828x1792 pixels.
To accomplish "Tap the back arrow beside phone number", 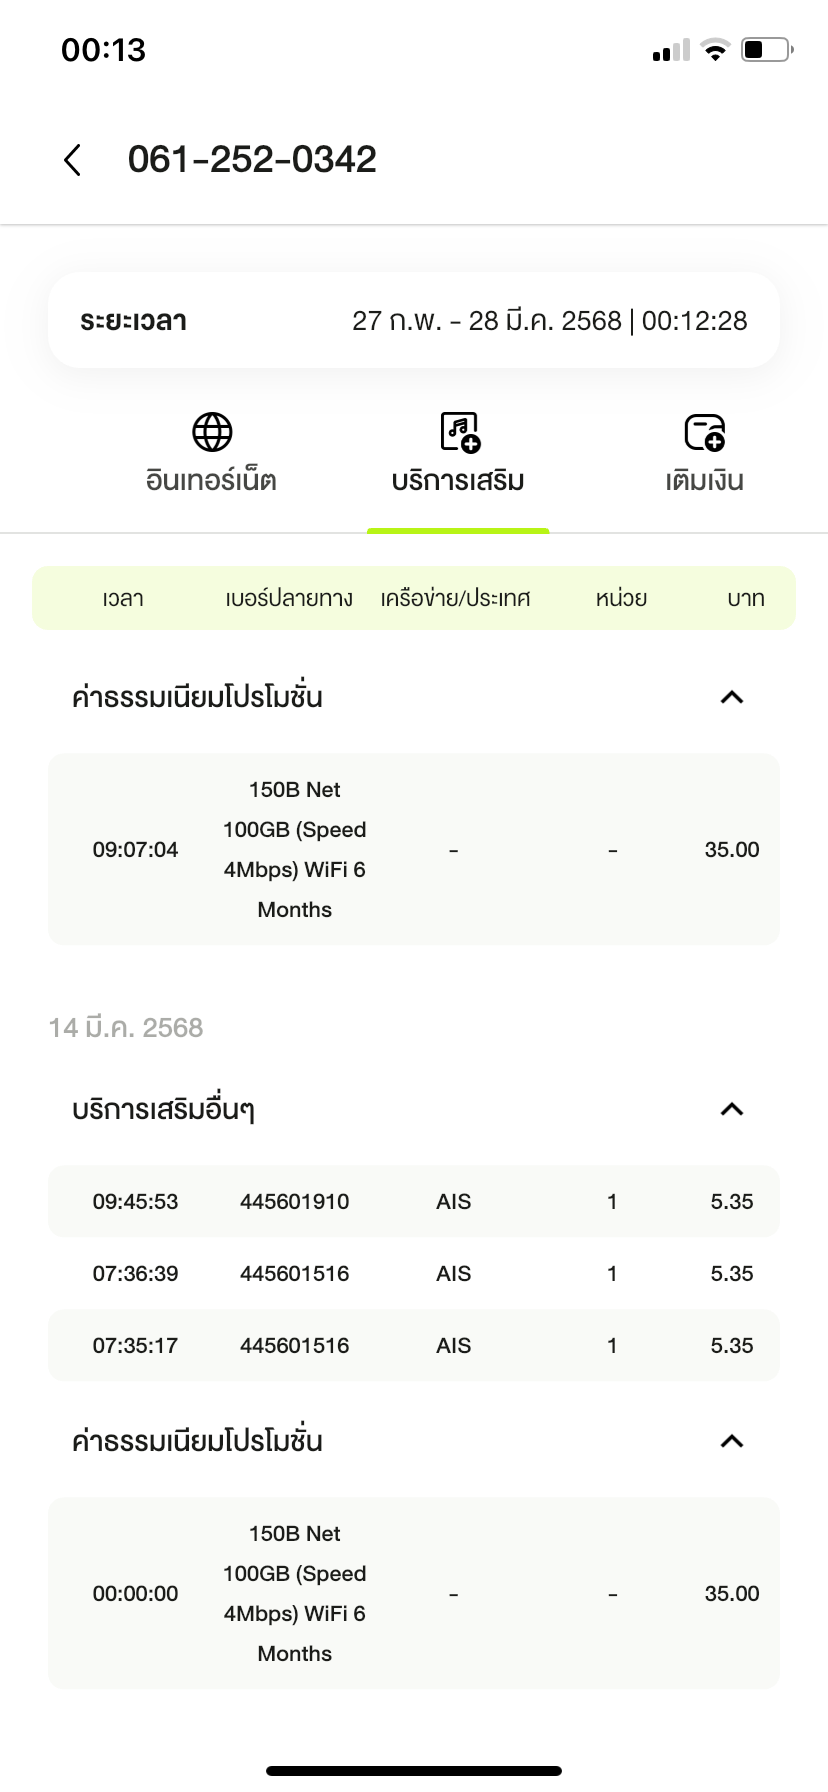I will (72, 160).
